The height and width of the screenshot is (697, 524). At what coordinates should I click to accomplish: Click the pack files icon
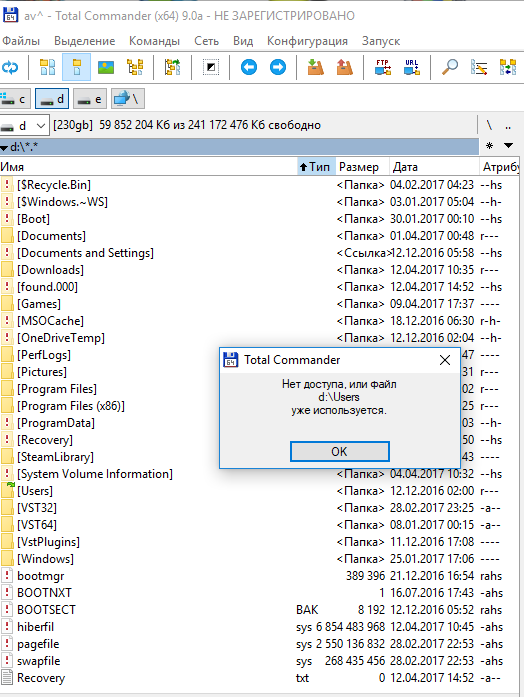(316, 68)
